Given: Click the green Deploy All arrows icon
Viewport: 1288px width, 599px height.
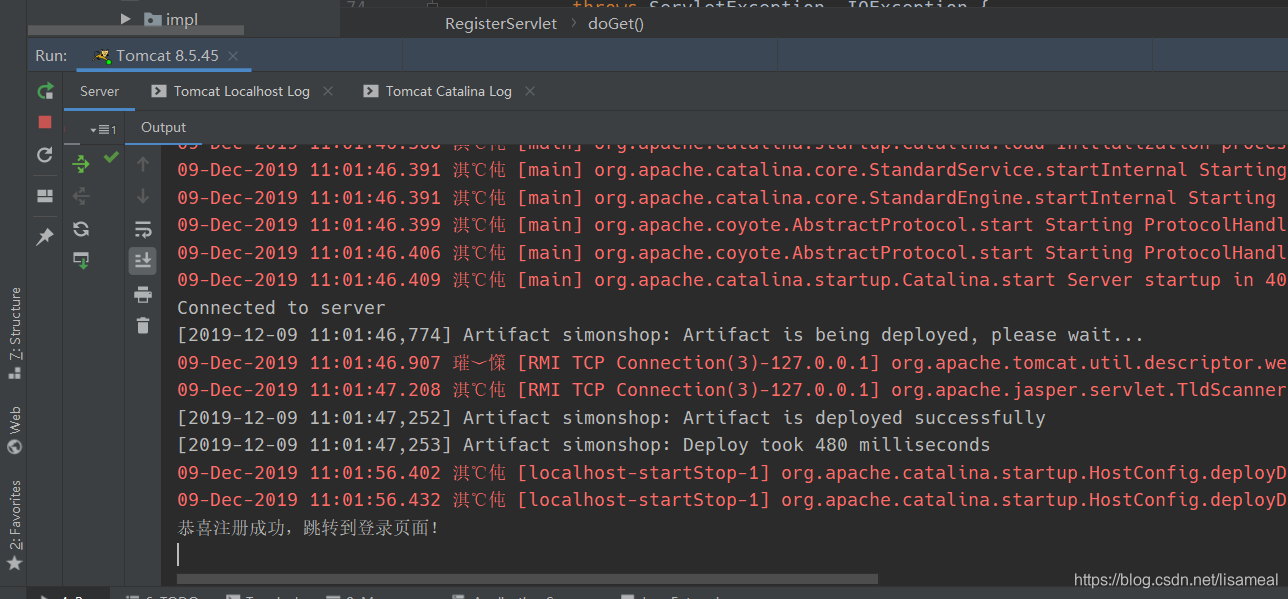Looking at the screenshot, I should (81, 163).
